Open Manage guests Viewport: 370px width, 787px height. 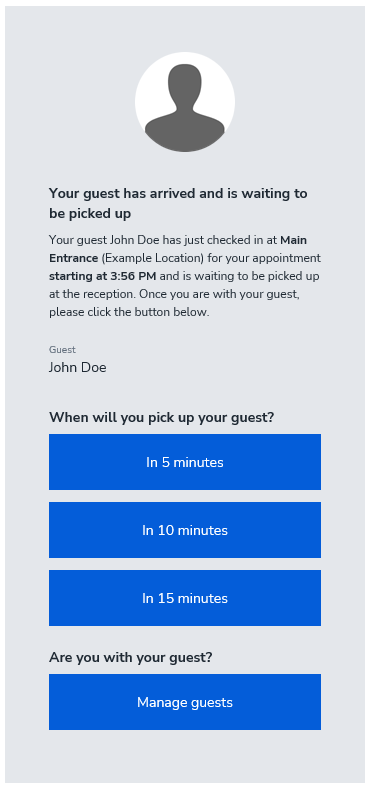[185, 702]
